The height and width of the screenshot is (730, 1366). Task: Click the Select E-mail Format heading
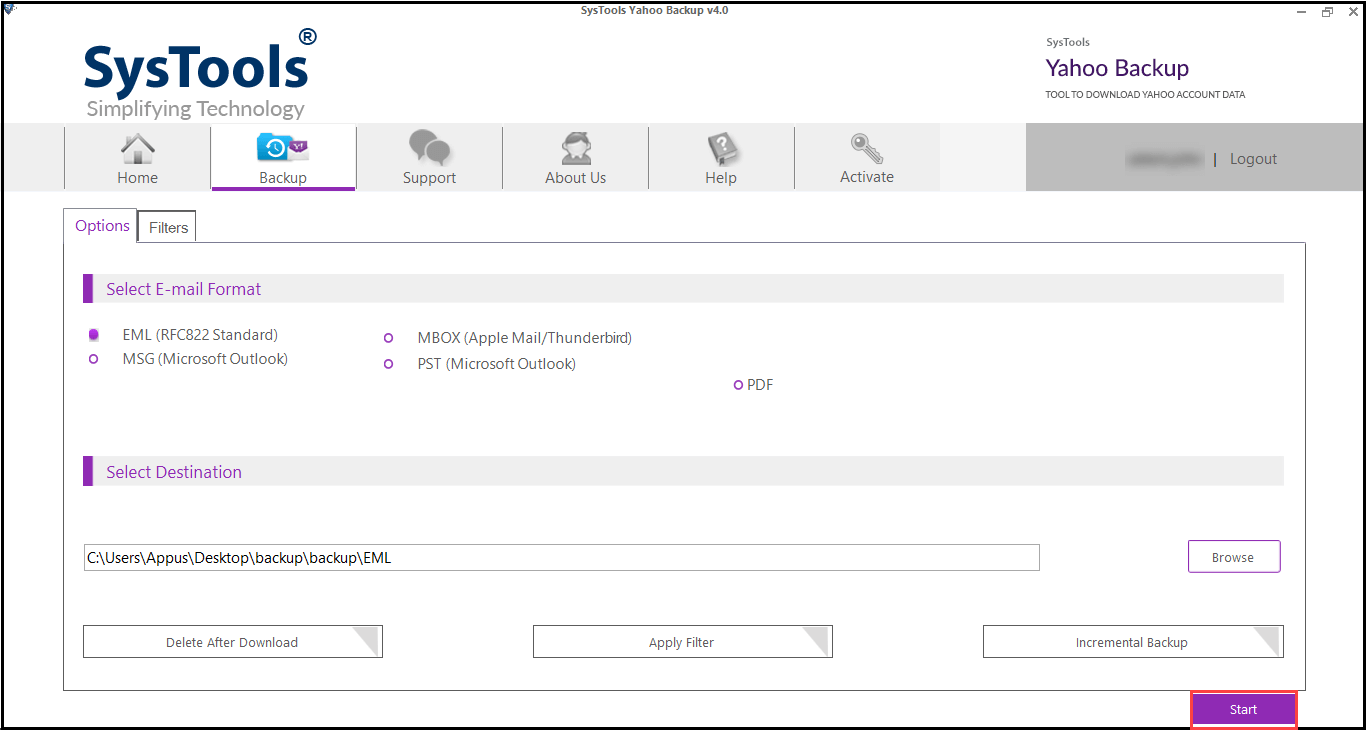tap(184, 289)
